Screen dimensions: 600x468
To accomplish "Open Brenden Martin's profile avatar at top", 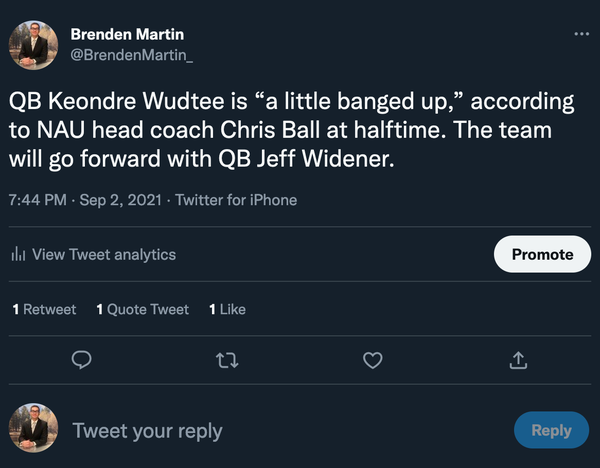I will click(x=34, y=46).
